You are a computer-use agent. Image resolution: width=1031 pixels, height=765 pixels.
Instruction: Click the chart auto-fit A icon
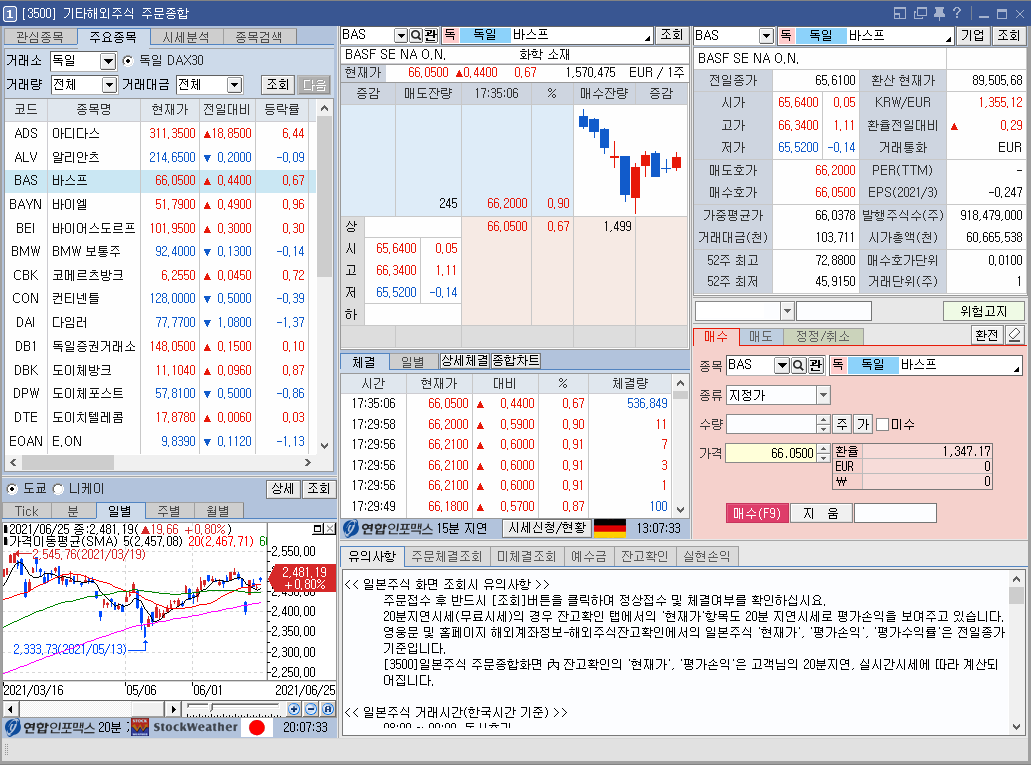click(x=328, y=709)
